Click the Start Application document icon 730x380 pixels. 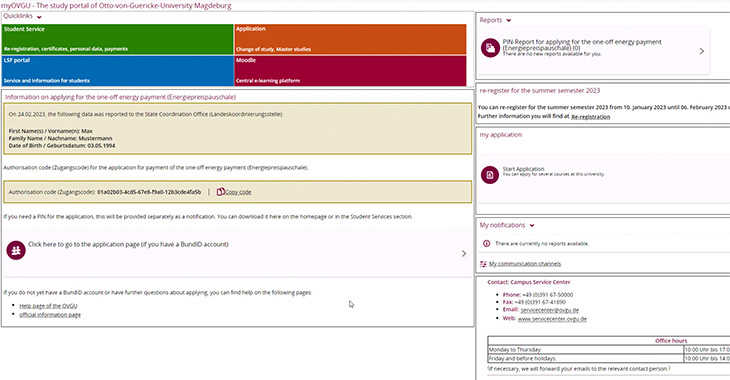pyautogui.click(x=490, y=175)
